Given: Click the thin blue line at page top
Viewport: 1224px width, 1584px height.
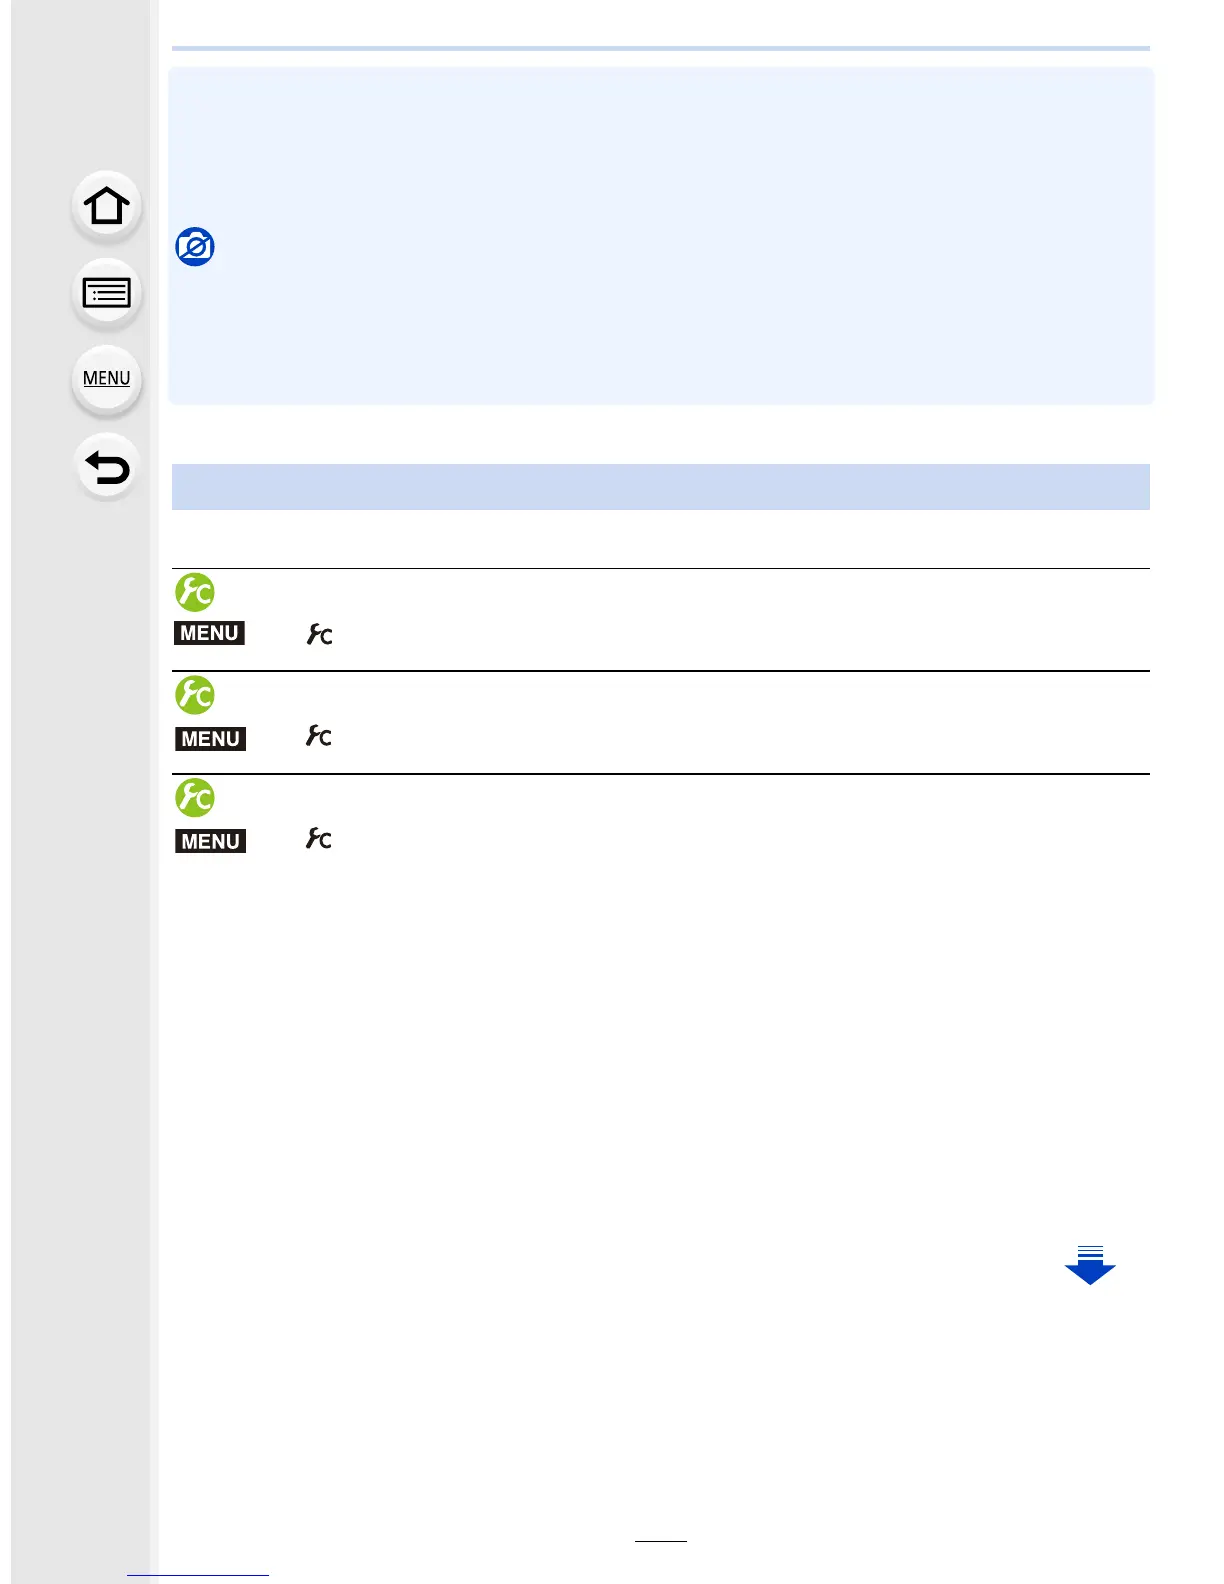Looking at the screenshot, I should click(661, 48).
